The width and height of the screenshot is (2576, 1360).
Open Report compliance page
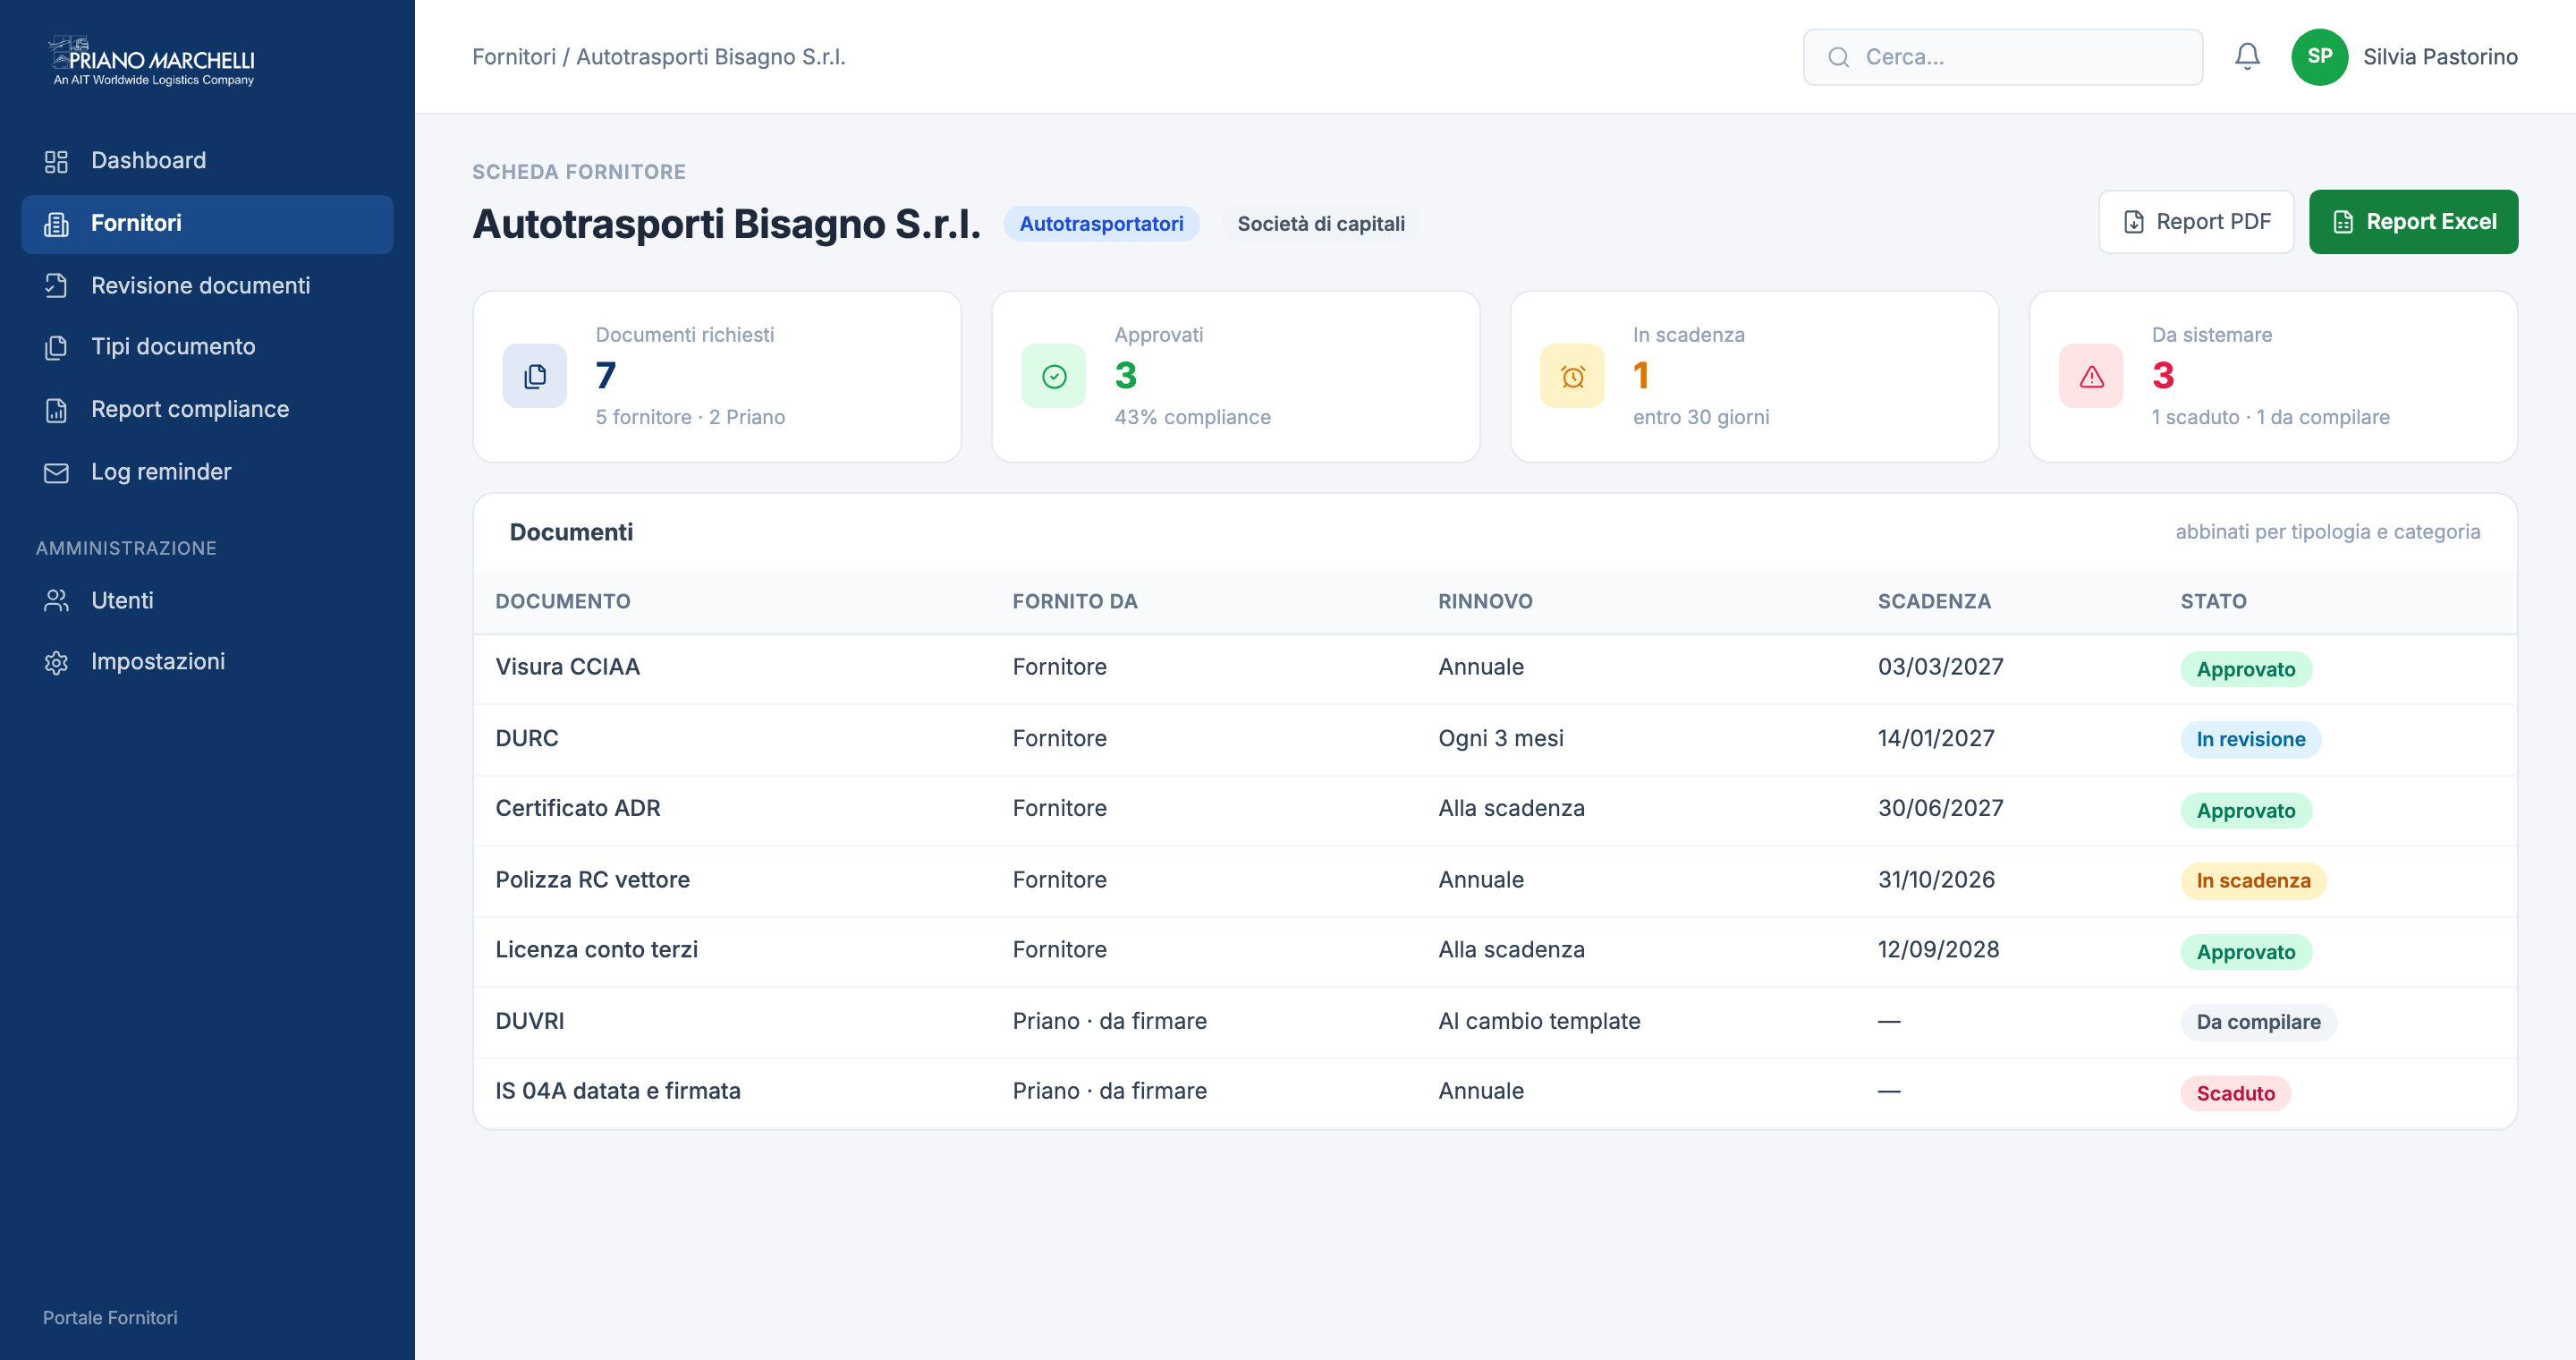[x=207, y=410]
